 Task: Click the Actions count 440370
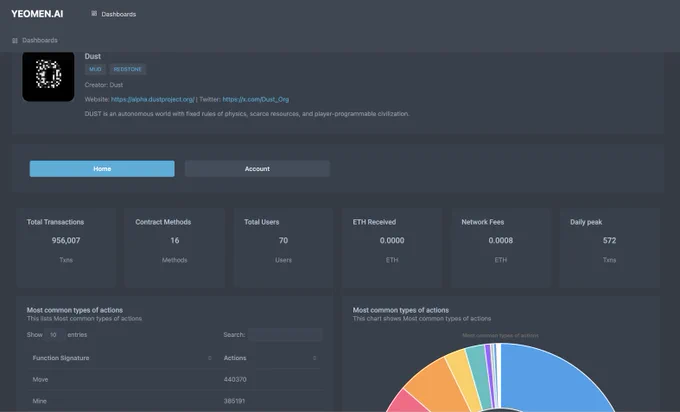pos(235,379)
